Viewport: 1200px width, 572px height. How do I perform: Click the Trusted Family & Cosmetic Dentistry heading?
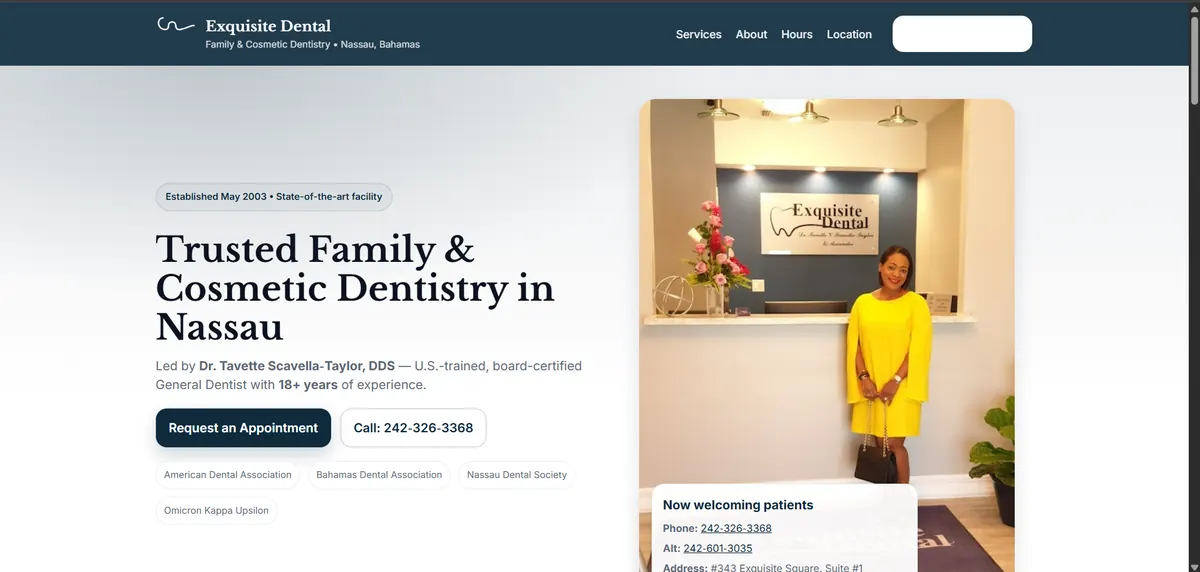(x=355, y=288)
